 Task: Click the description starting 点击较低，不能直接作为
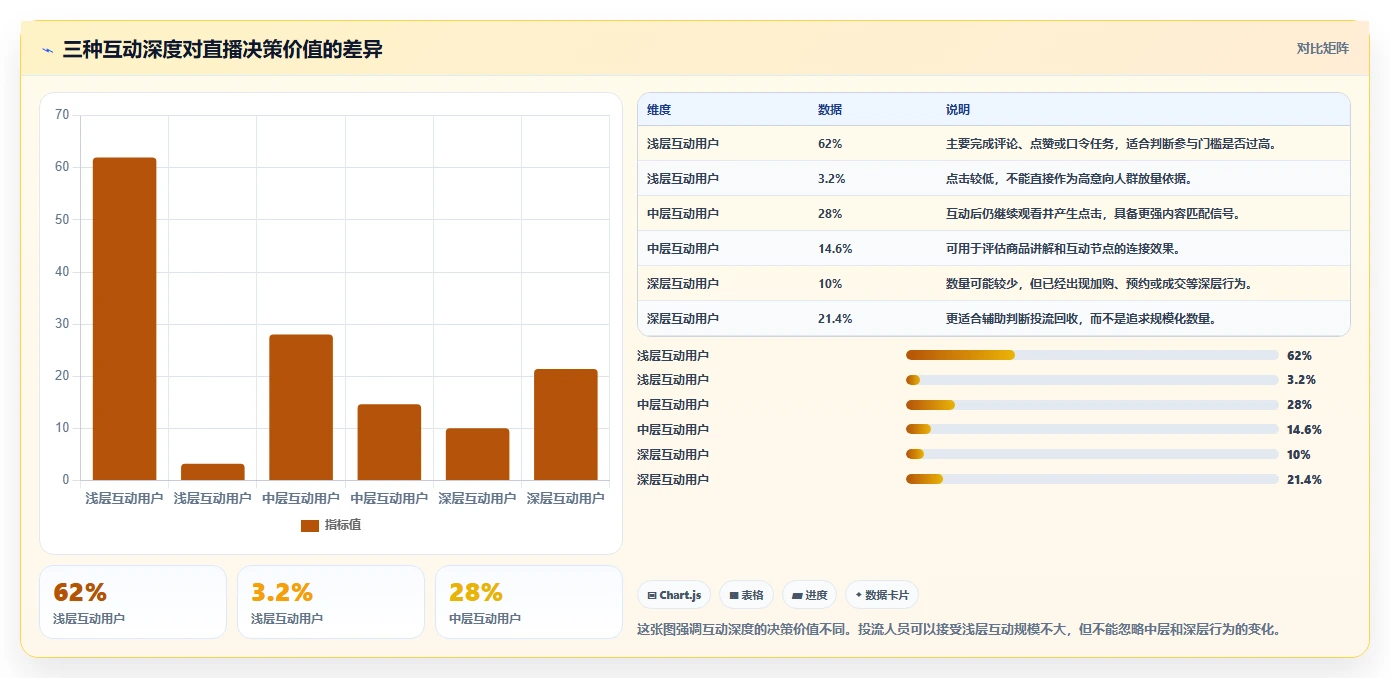[x=1069, y=179]
